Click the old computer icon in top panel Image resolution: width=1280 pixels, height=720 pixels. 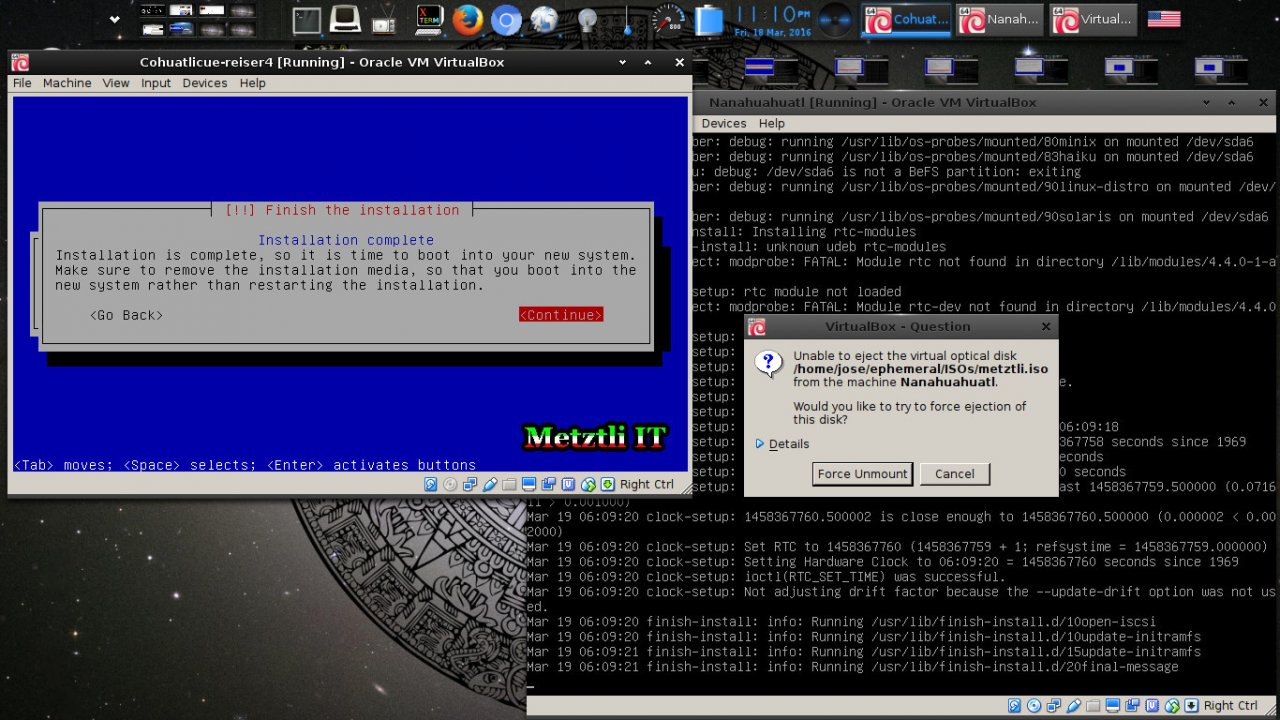pos(345,19)
